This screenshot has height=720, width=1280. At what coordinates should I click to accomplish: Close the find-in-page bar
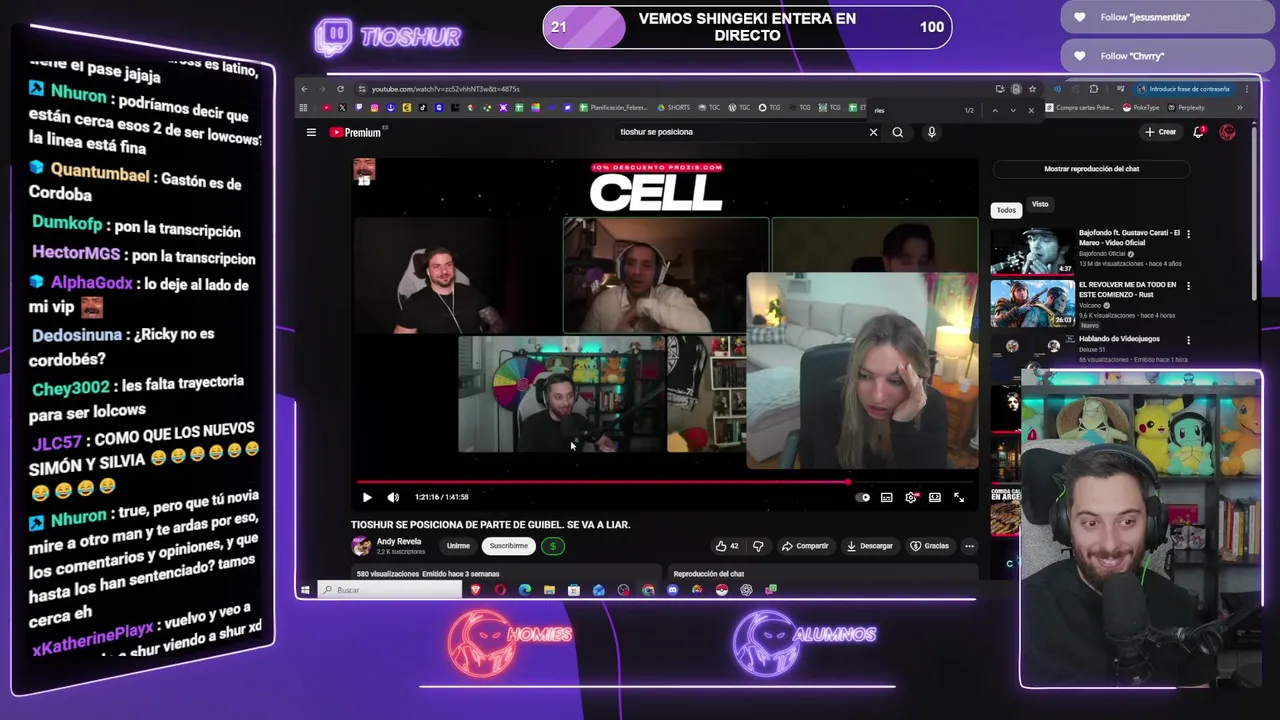pos(1031,110)
